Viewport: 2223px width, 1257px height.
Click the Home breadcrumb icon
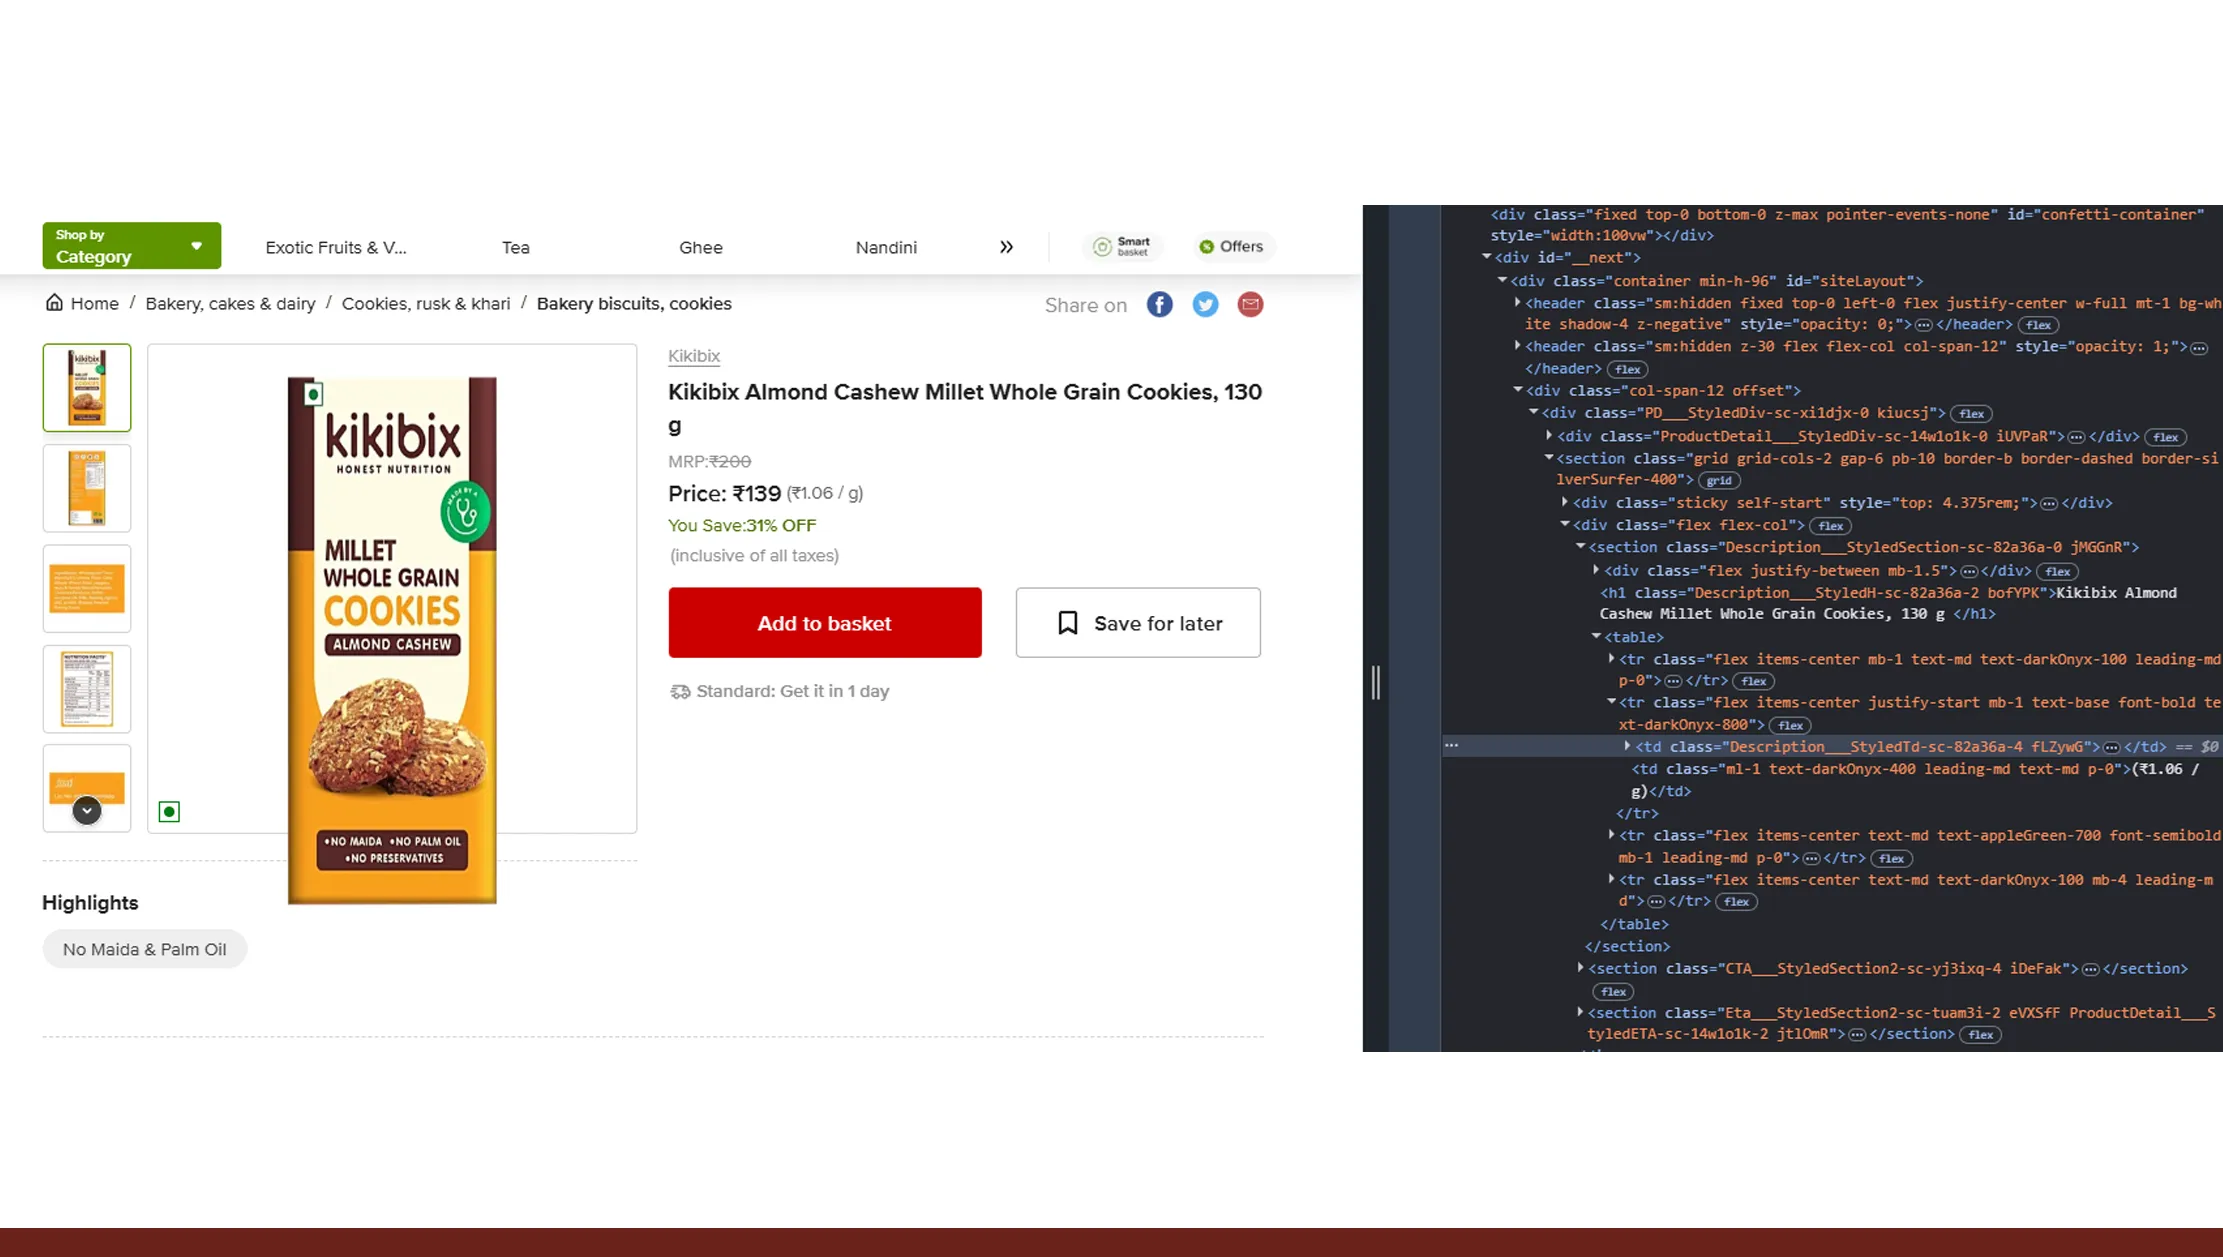tap(55, 302)
